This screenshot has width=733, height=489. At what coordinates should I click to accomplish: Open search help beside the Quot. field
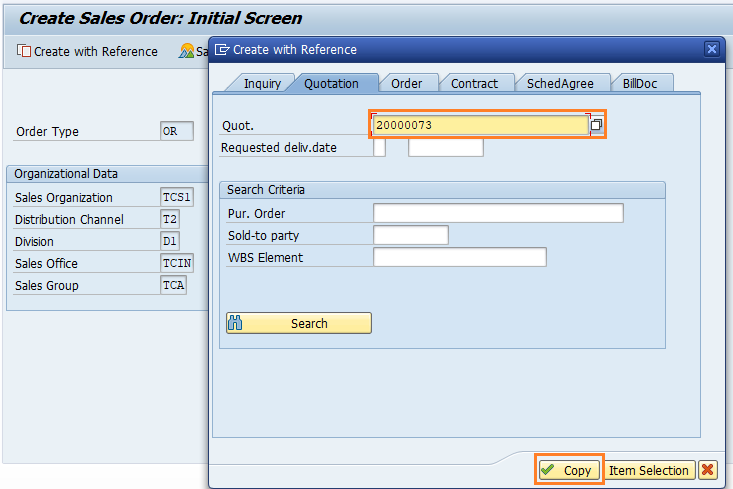pyautogui.click(x=597, y=125)
